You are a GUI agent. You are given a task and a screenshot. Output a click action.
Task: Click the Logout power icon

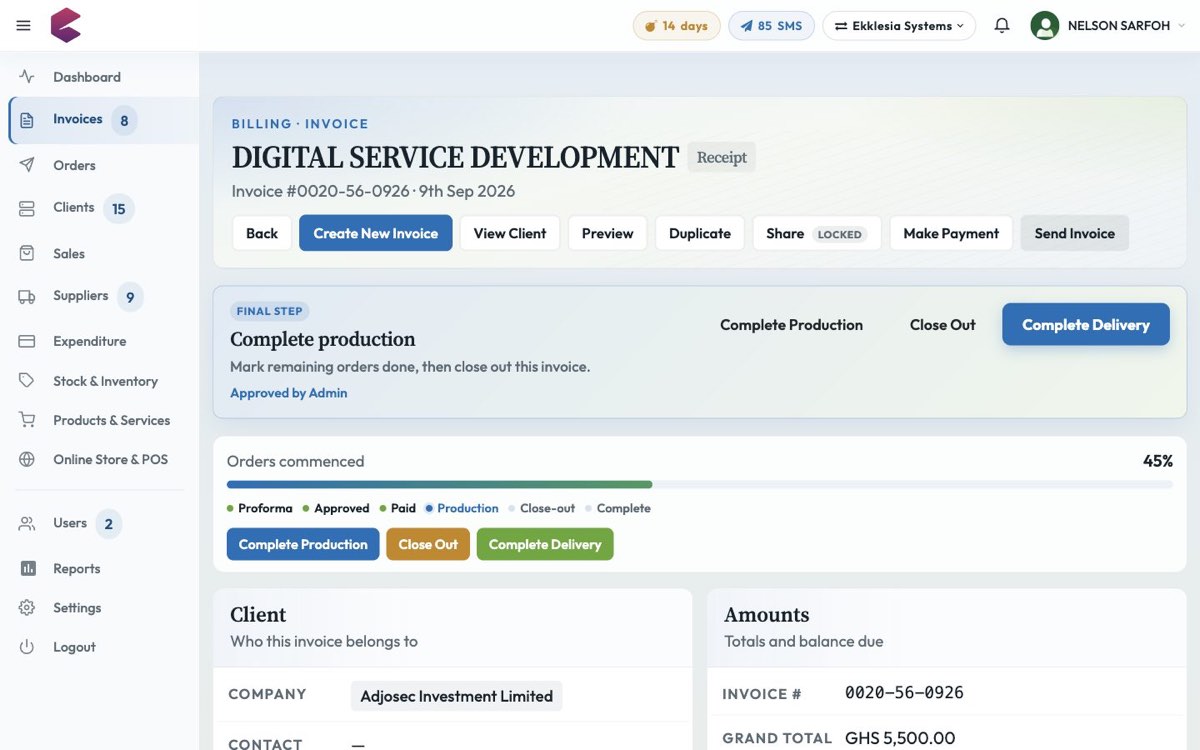[x=27, y=647]
